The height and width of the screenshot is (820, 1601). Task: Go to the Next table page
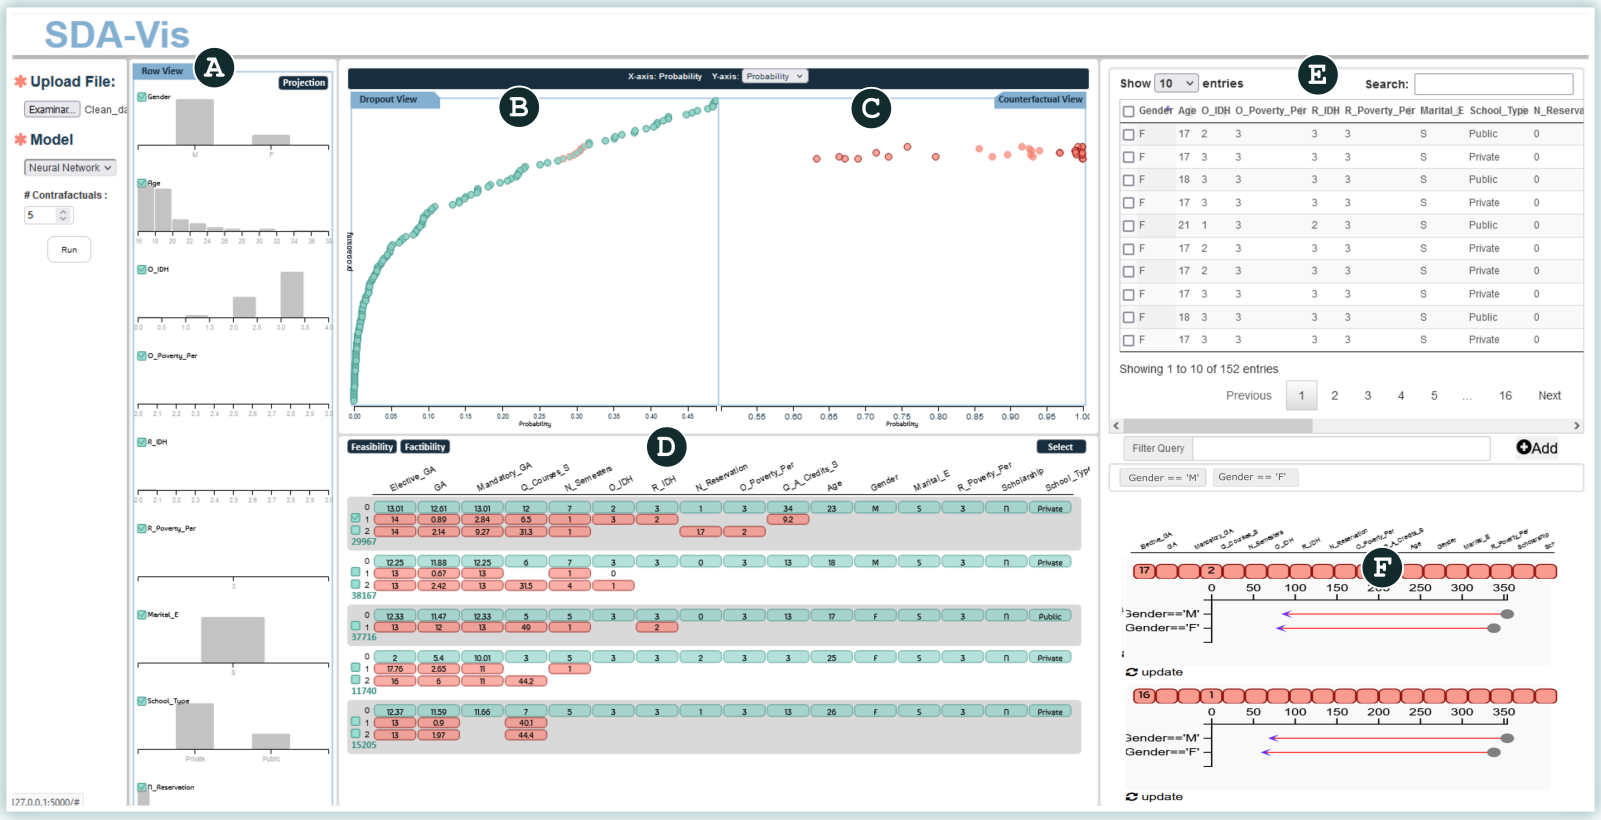1548,396
